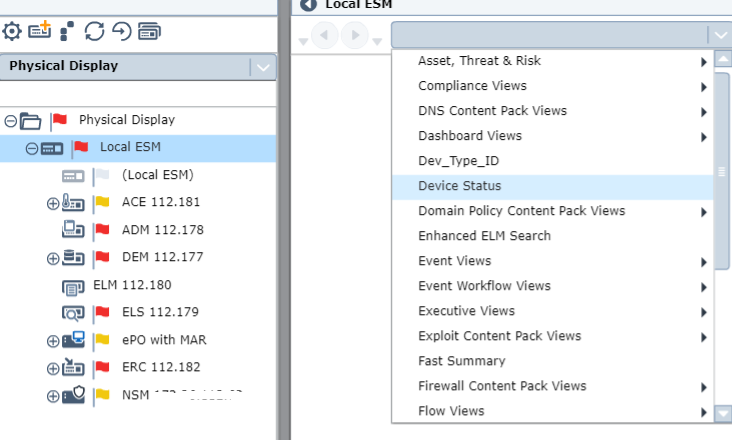
Task: Click the views list scroll down arrow
Action: (723, 413)
